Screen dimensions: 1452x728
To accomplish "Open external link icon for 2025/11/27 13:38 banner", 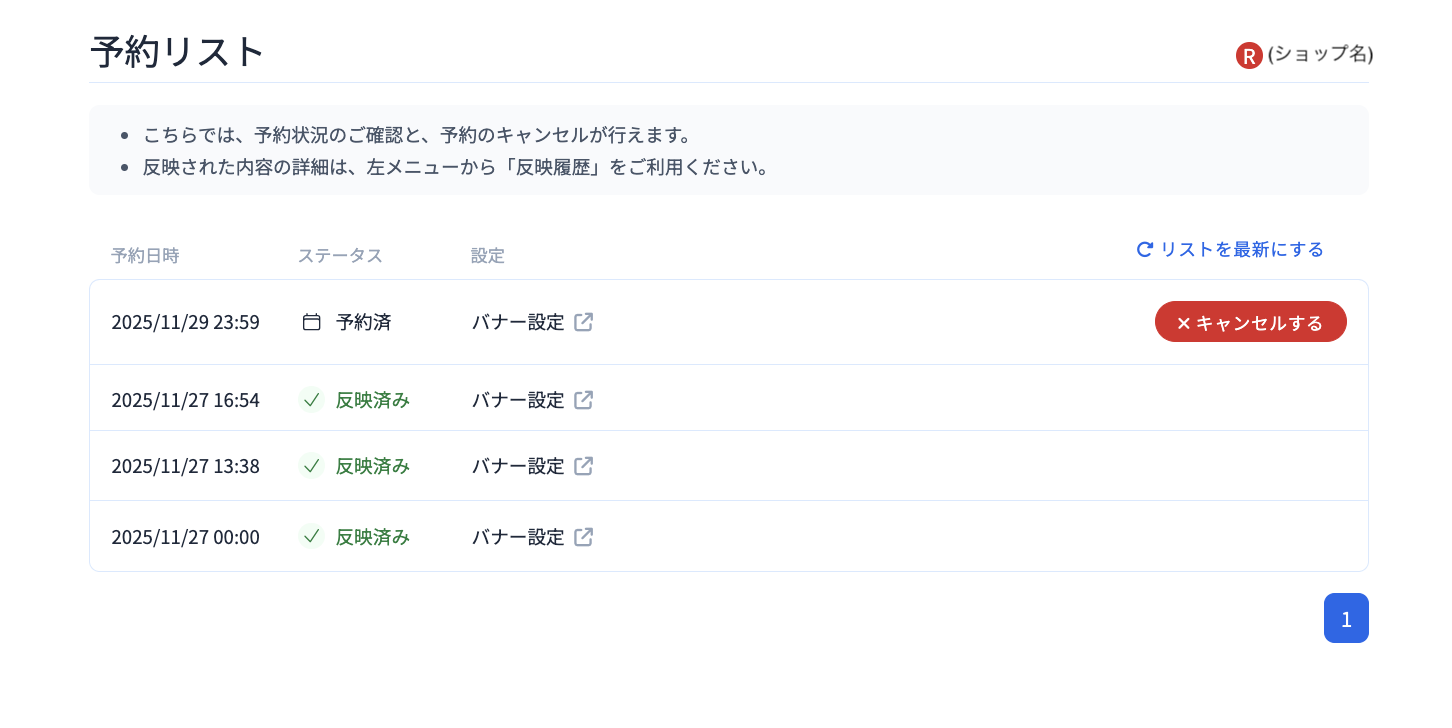I will coord(584,466).
